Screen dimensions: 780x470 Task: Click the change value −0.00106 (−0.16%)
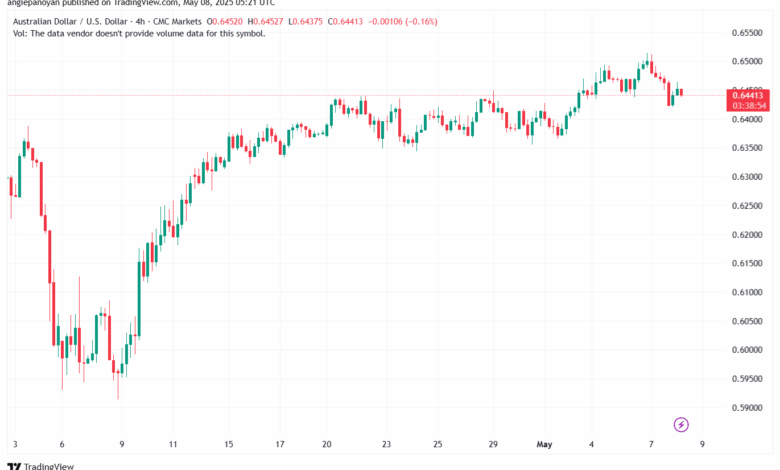click(402, 21)
